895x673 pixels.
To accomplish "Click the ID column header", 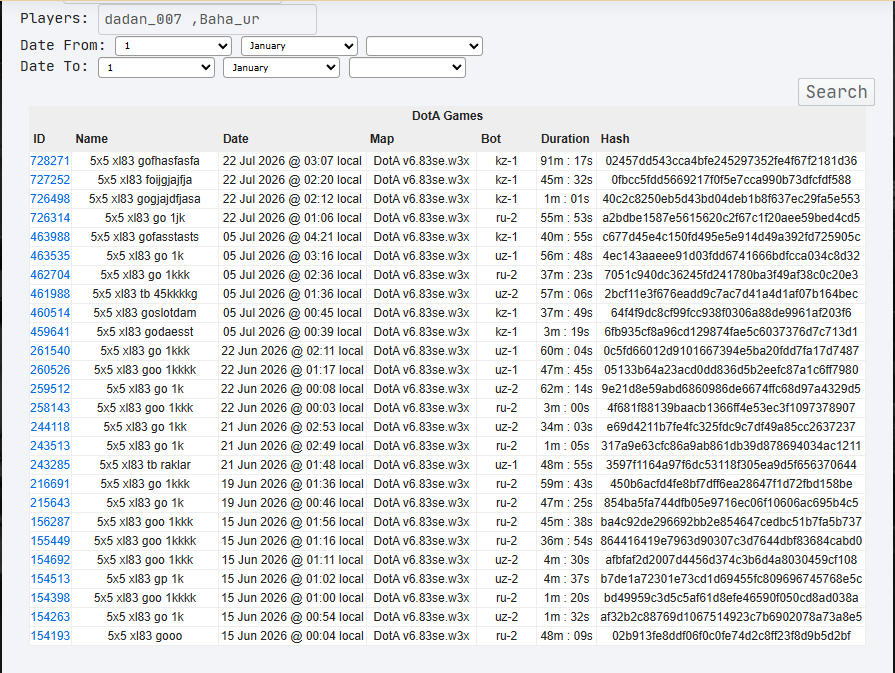I will (39, 139).
